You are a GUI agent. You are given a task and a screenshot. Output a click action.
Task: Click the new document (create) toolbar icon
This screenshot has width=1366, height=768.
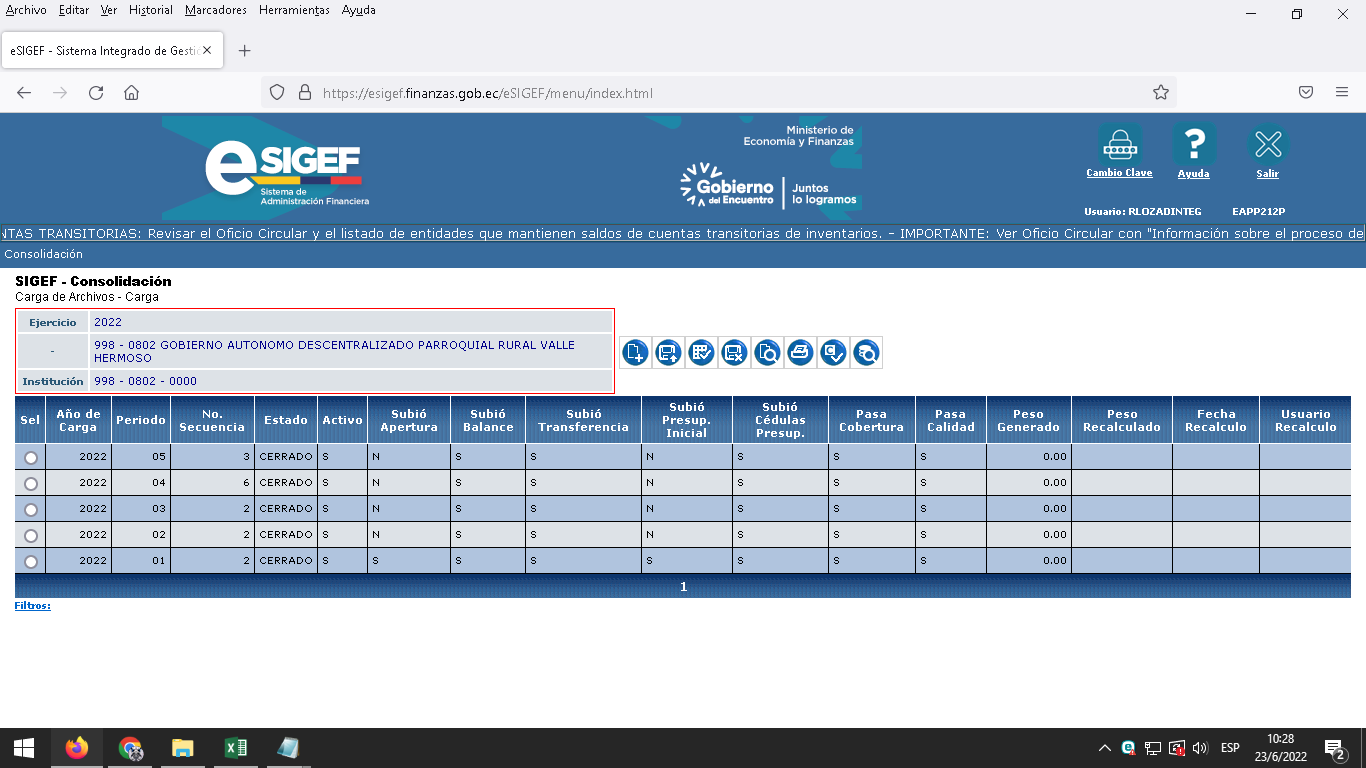coord(635,352)
